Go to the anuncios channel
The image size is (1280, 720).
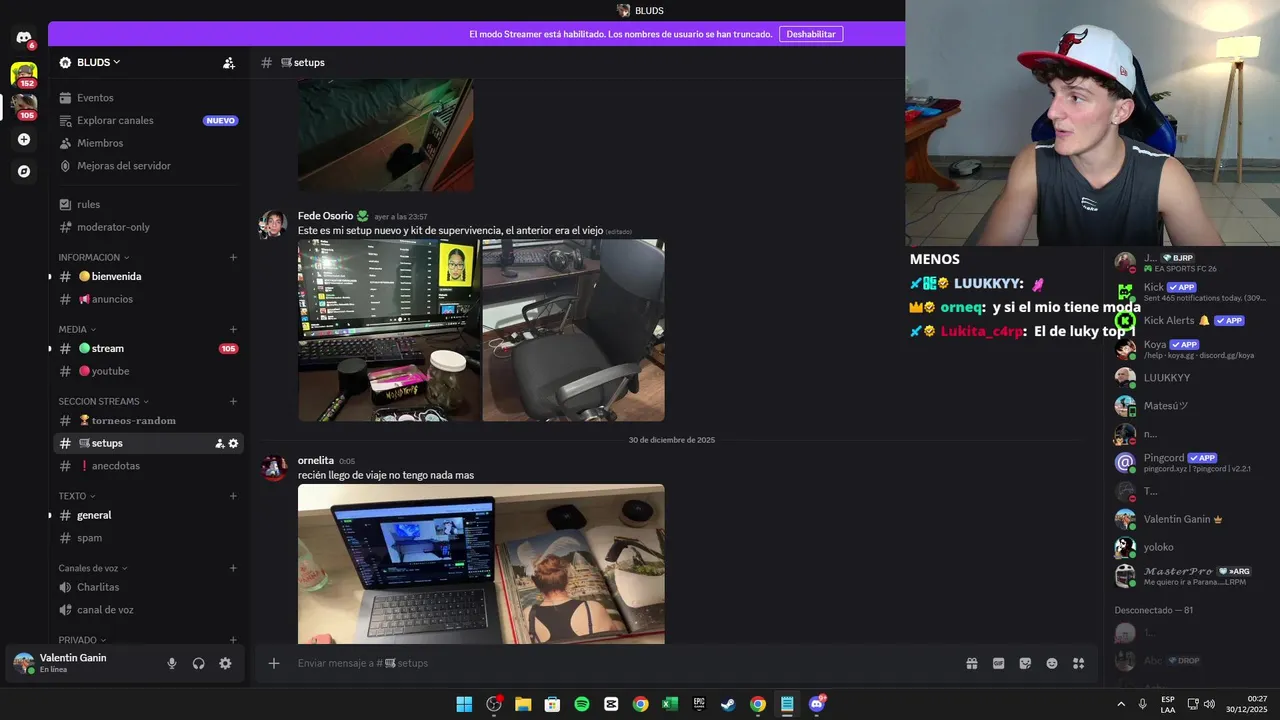(148, 299)
